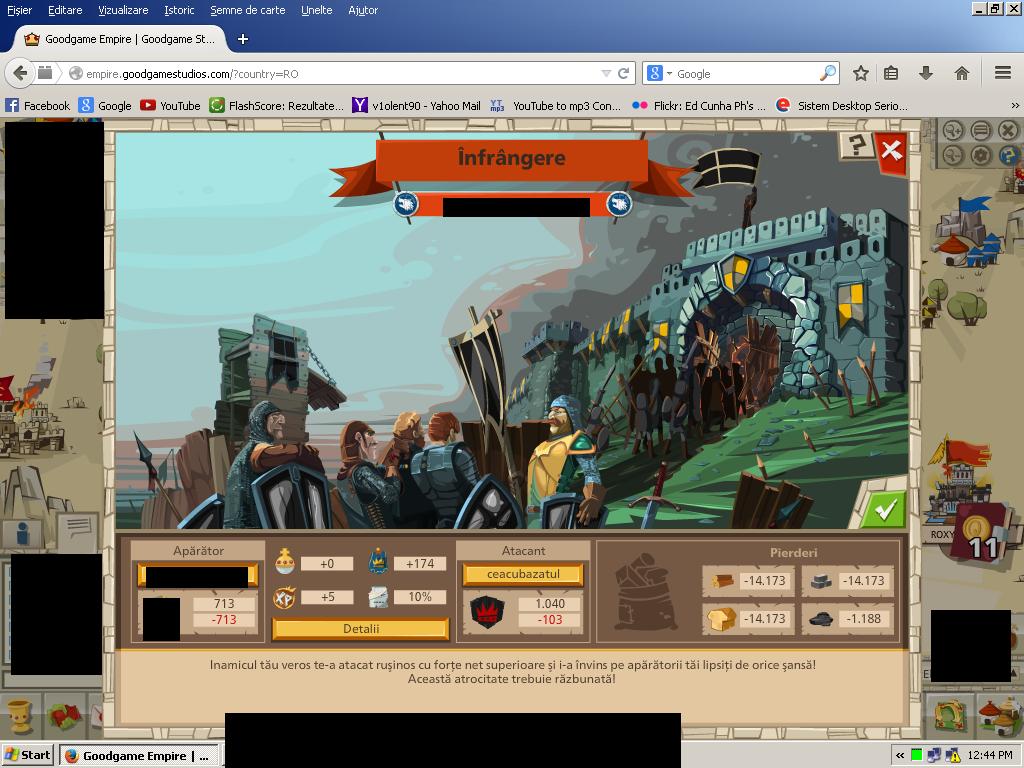Click the zoom out magnifier game button
The image size is (1024, 768).
coord(953,155)
